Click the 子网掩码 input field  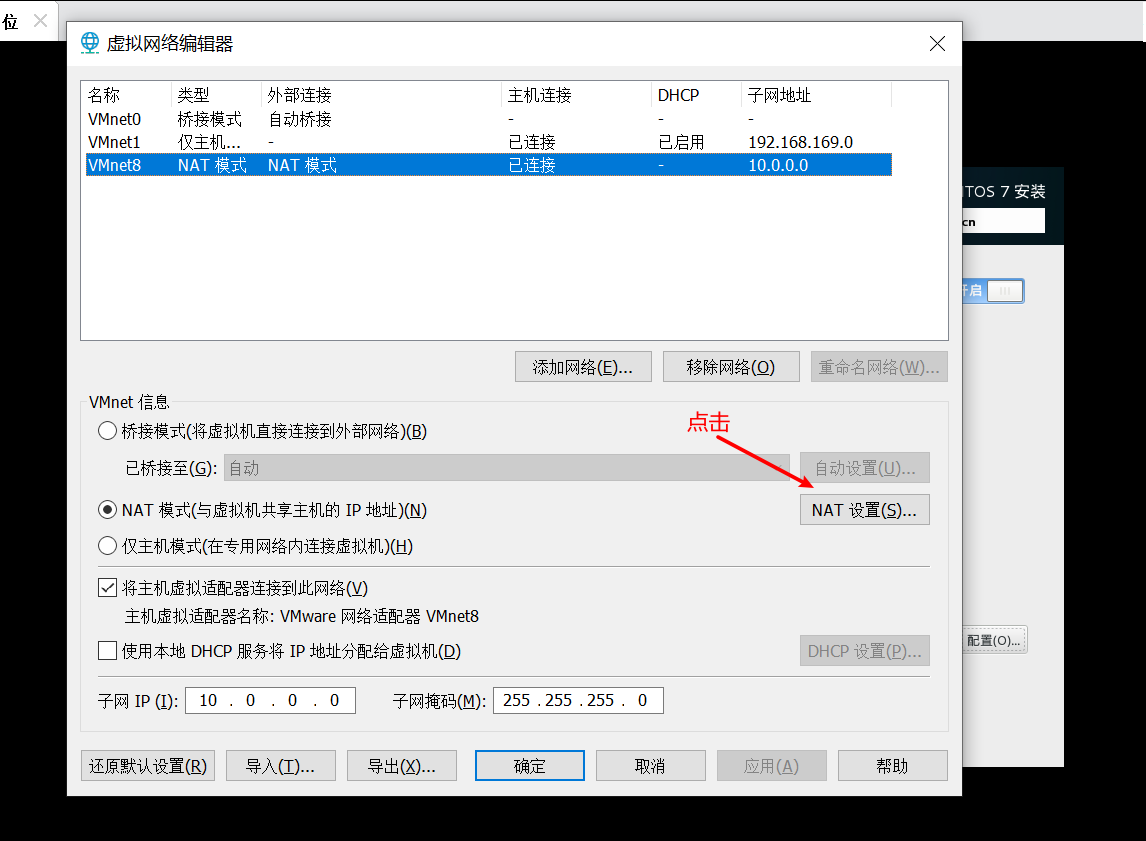point(578,700)
